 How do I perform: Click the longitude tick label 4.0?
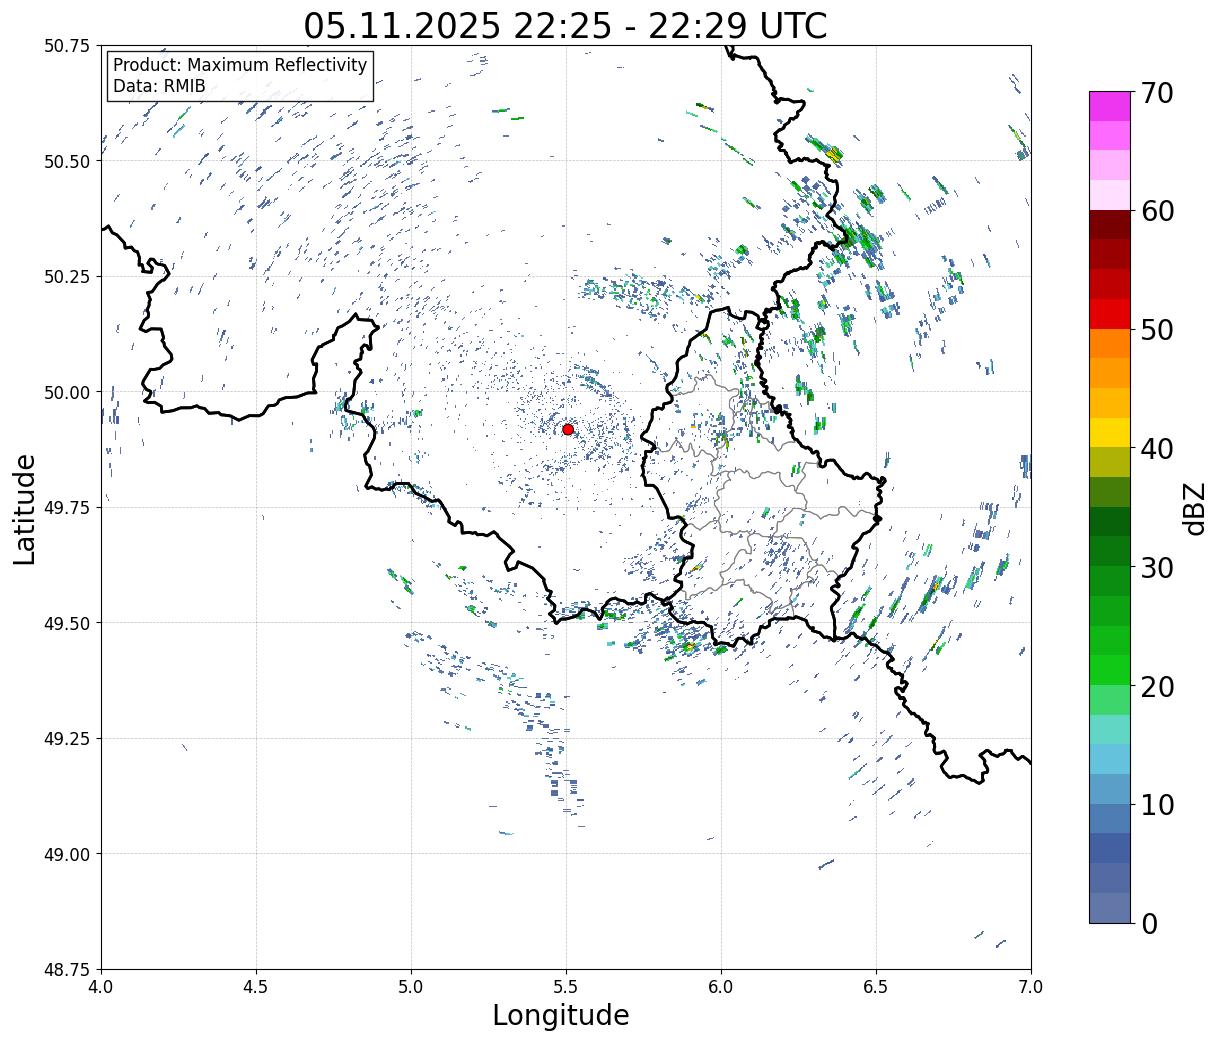tap(101, 986)
